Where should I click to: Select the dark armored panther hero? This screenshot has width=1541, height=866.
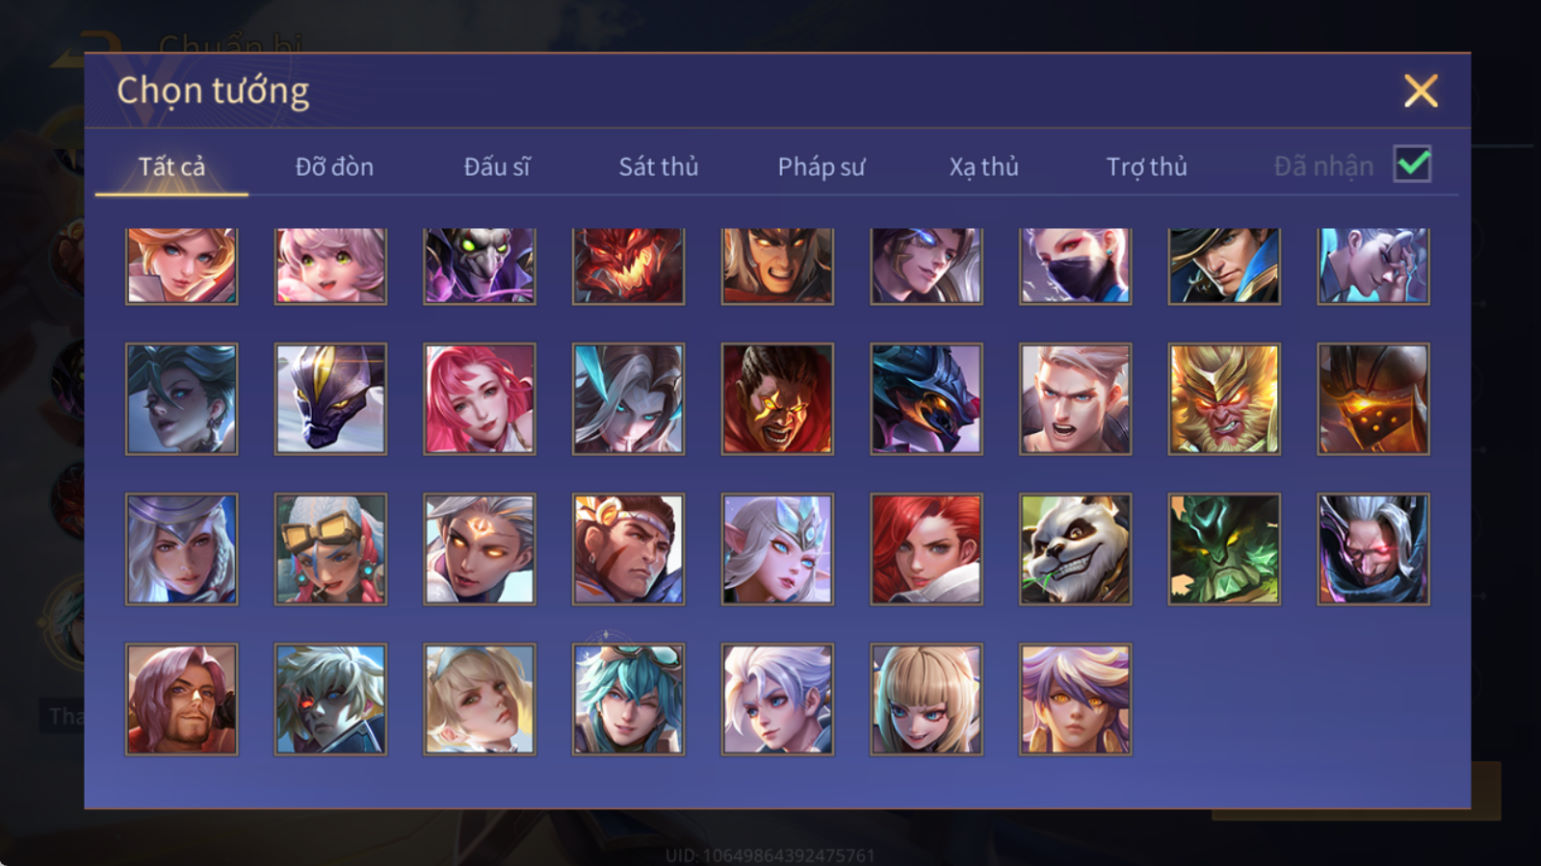[330, 399]
